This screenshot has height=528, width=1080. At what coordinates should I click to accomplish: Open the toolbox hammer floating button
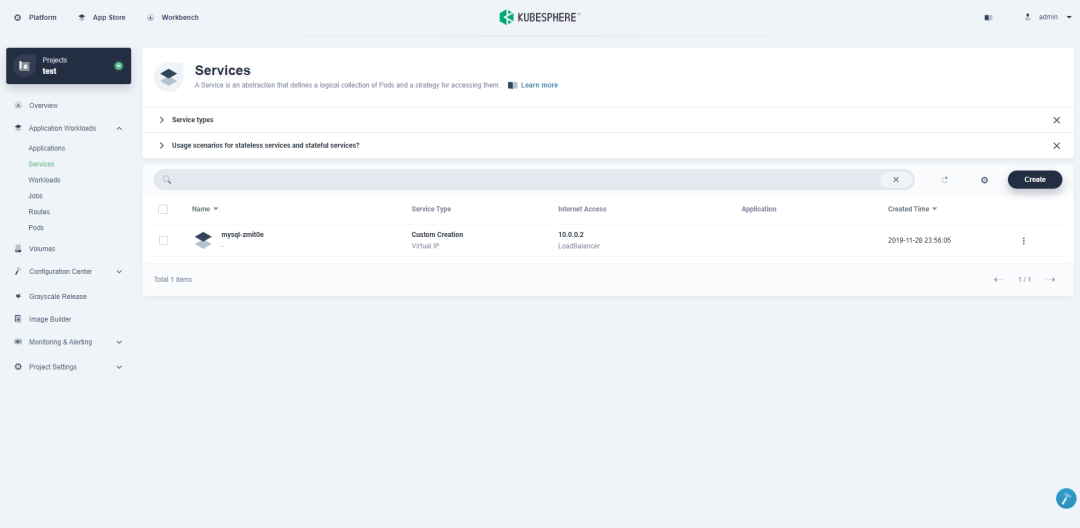tap(1066, 498)
